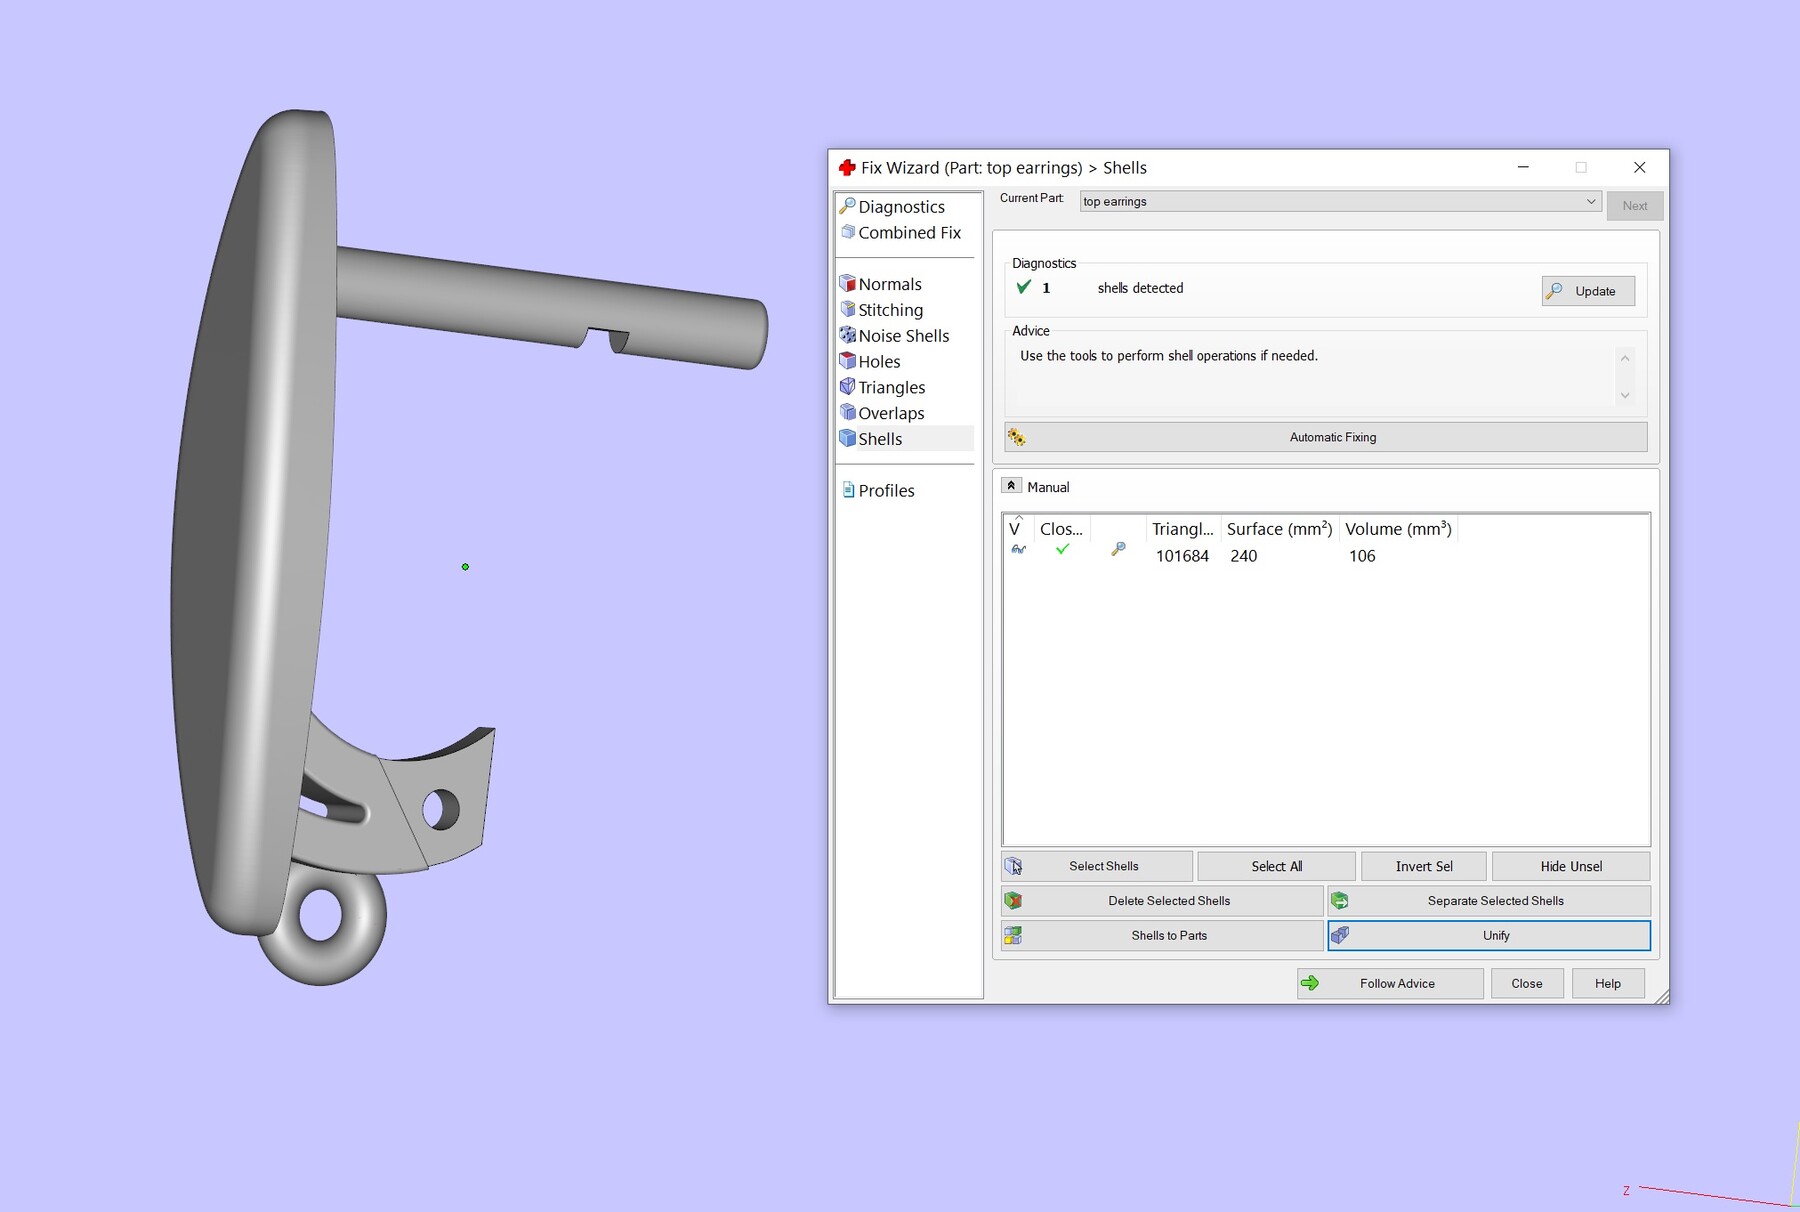Sort shells by Surface (mm²) header
Screen dimensions: 1800x1212
tap(1279, 529)
